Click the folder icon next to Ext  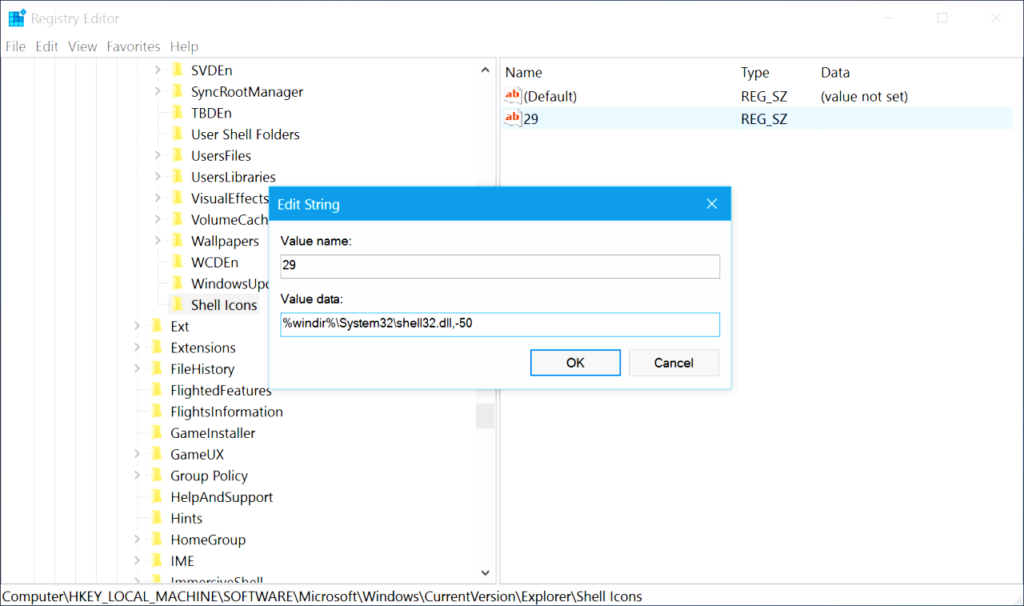point(157,326)
